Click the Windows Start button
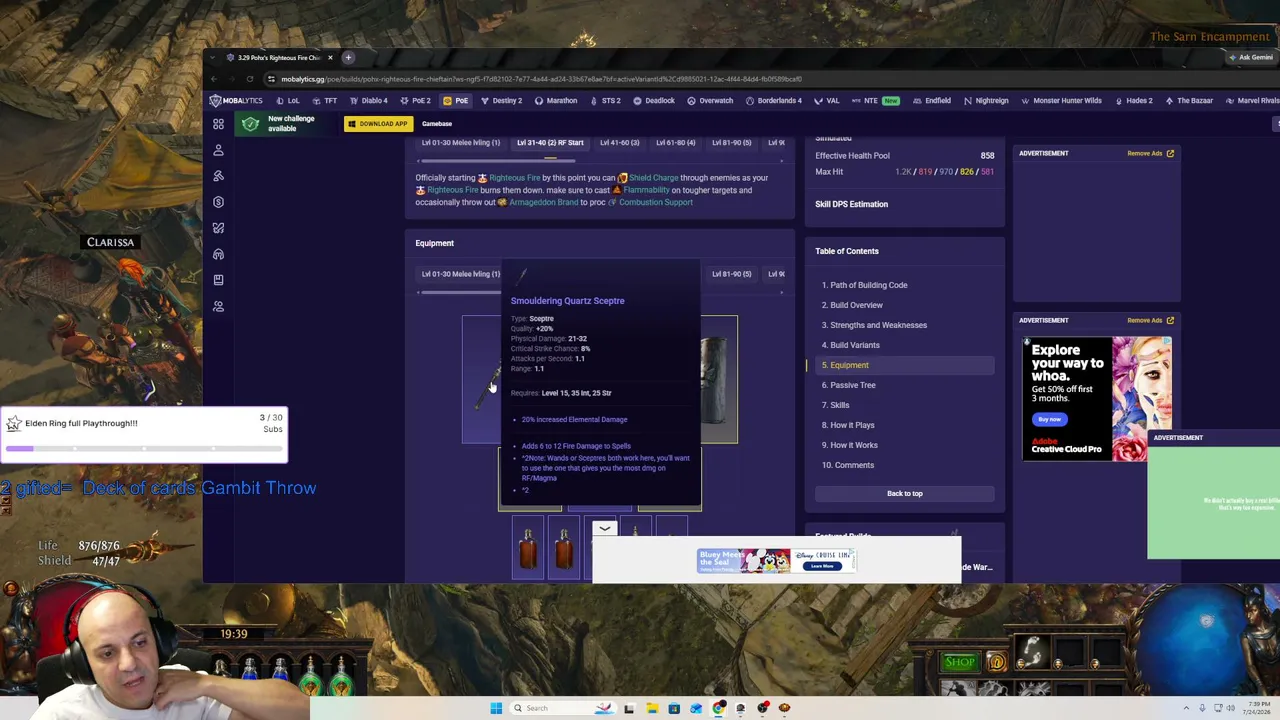The image size is (1280, 720). (496, 708)
